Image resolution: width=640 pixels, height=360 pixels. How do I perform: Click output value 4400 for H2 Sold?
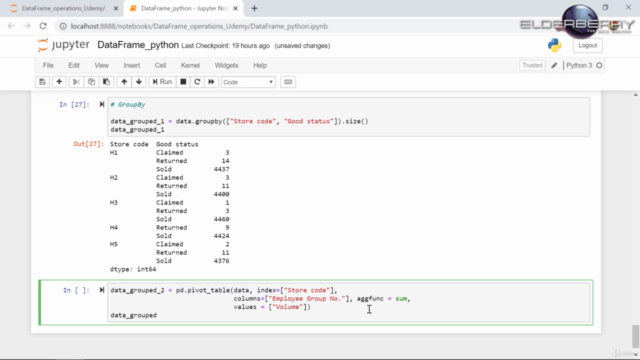click(221, 194)
